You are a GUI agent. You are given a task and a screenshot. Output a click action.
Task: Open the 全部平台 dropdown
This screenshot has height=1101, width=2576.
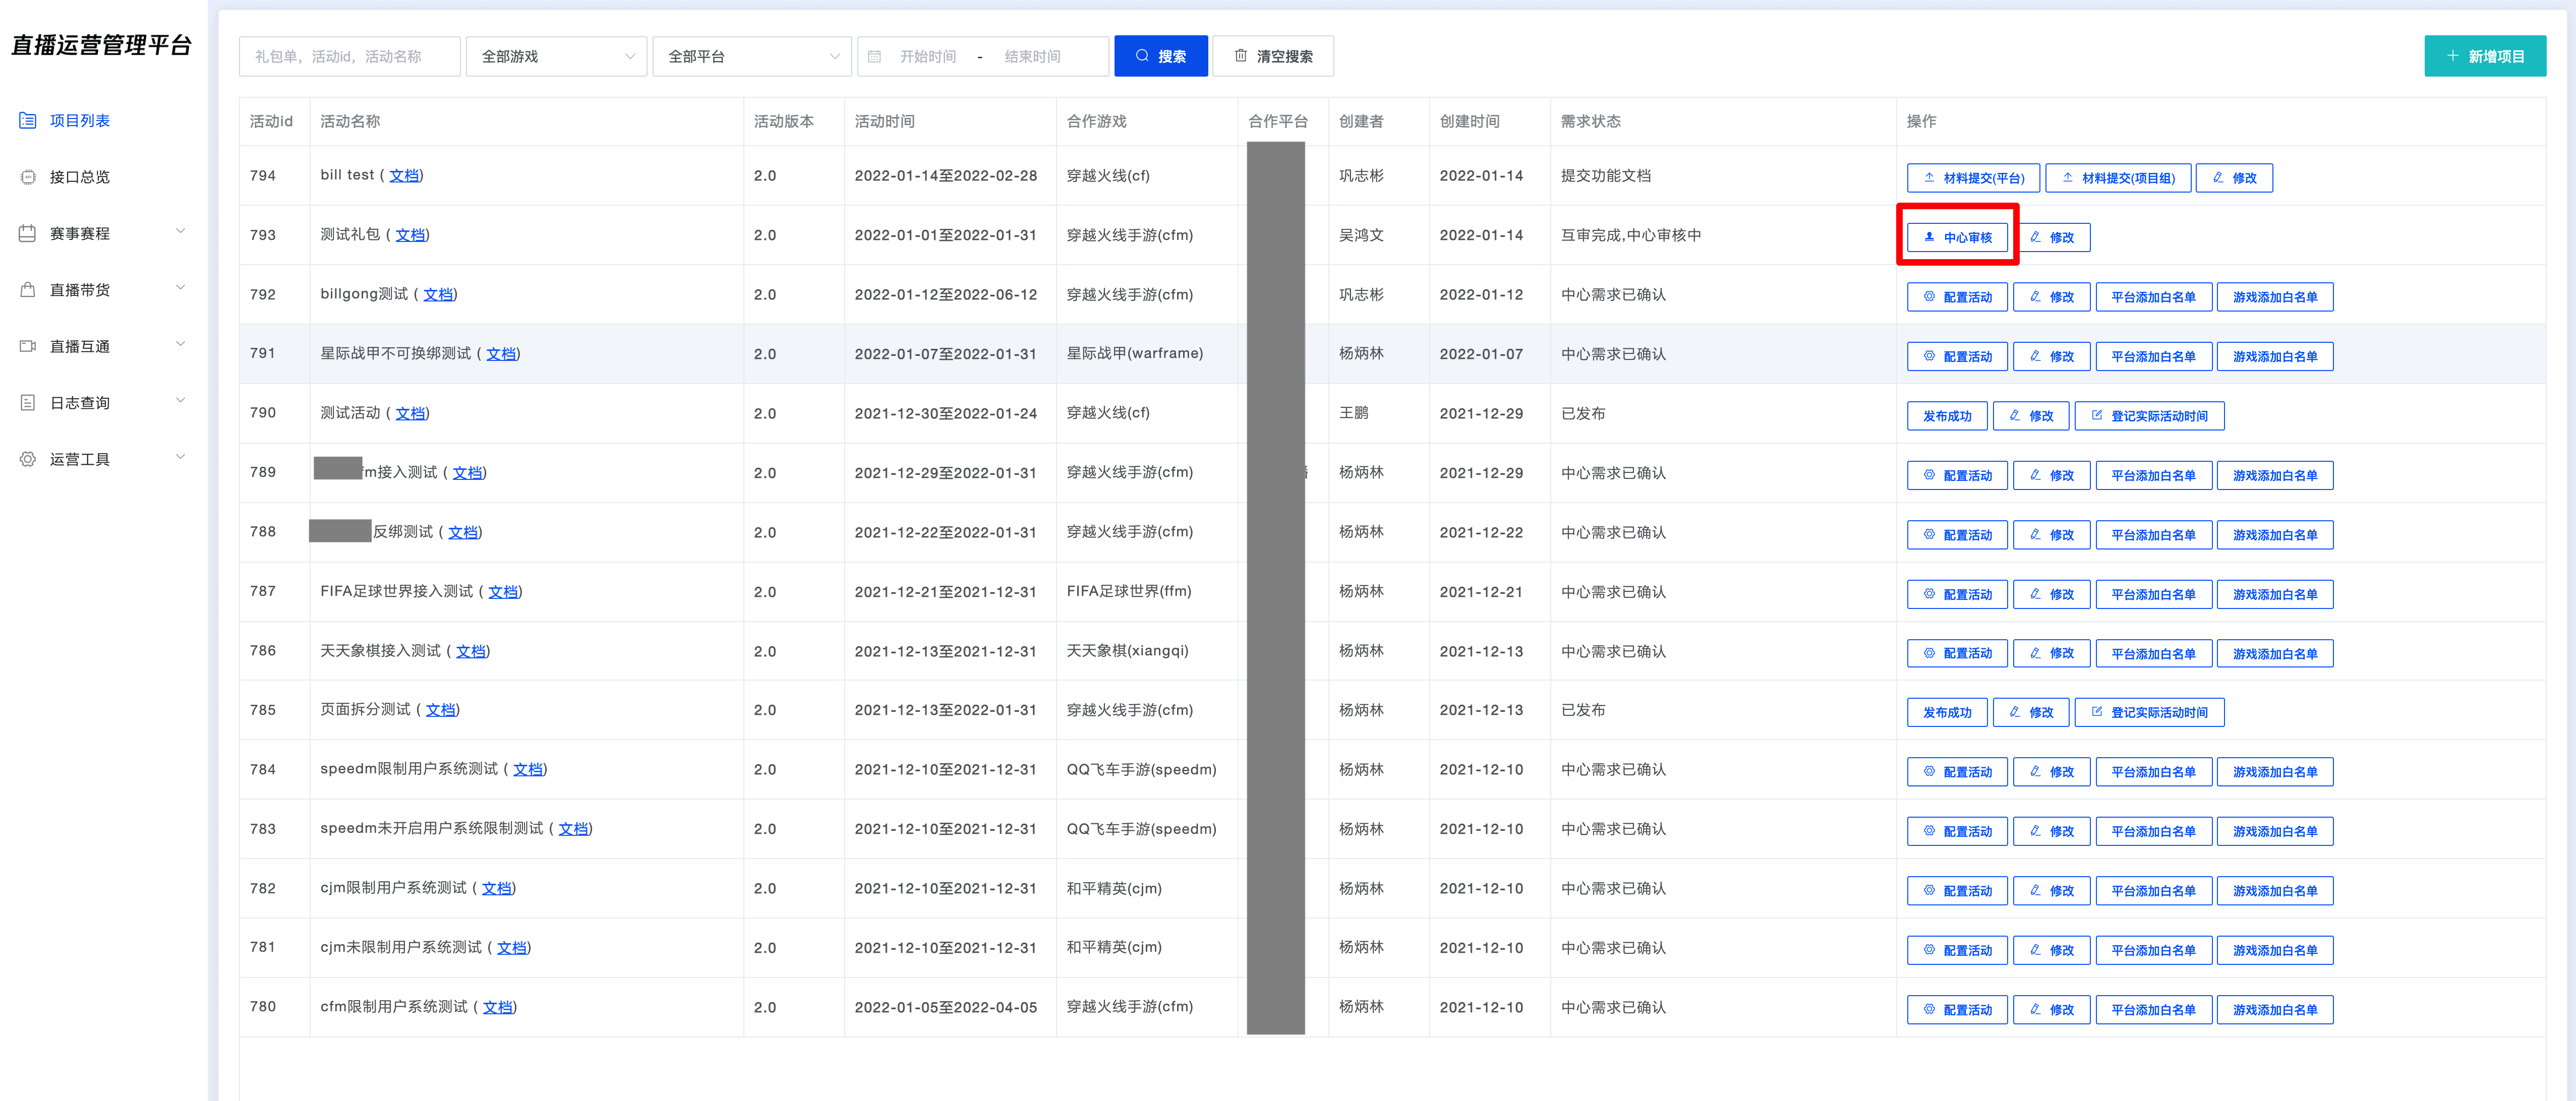(752, 56)
